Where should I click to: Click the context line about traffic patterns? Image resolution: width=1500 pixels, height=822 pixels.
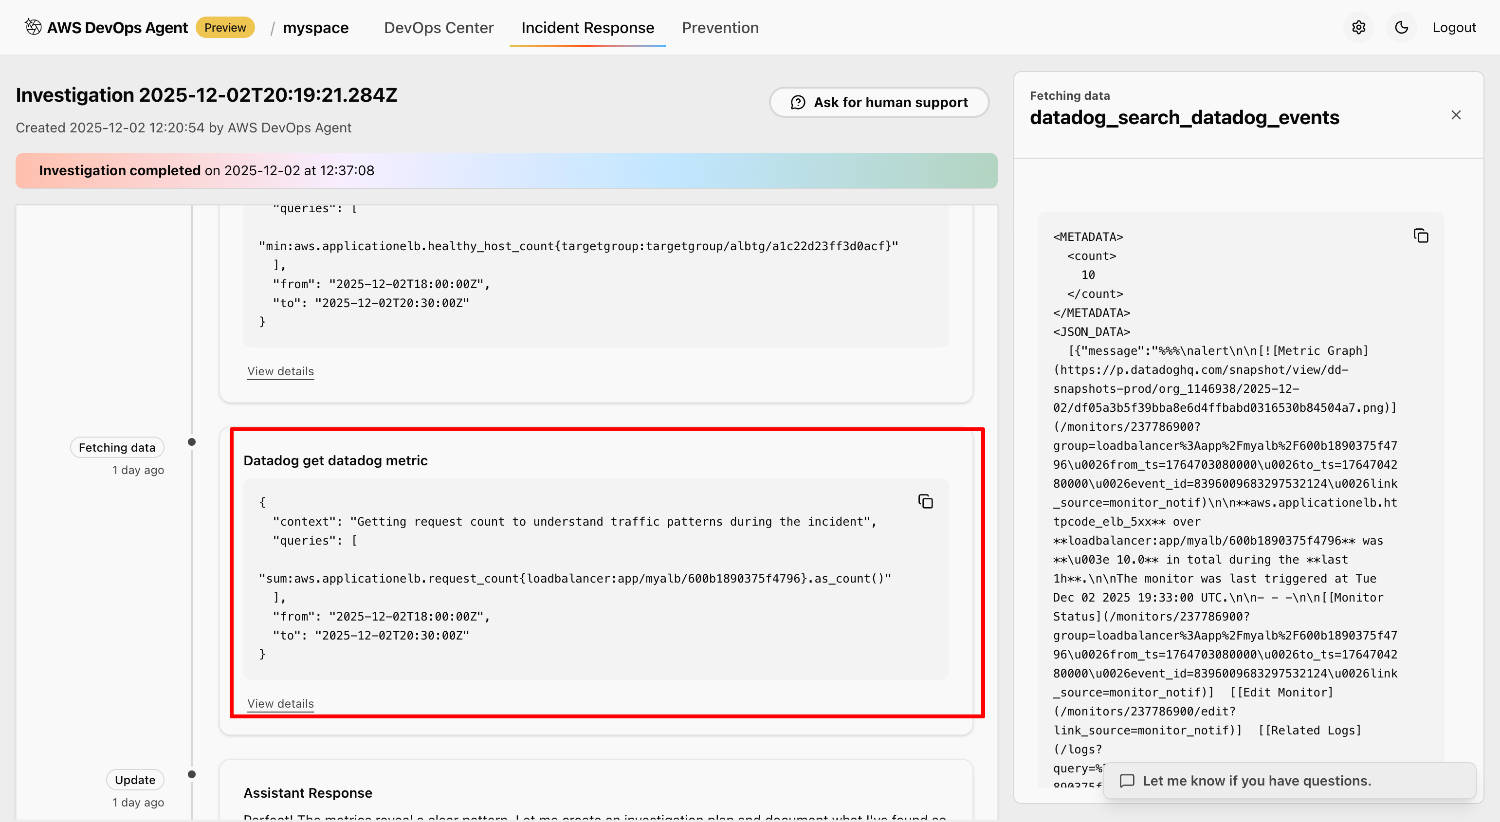point(575,522)
